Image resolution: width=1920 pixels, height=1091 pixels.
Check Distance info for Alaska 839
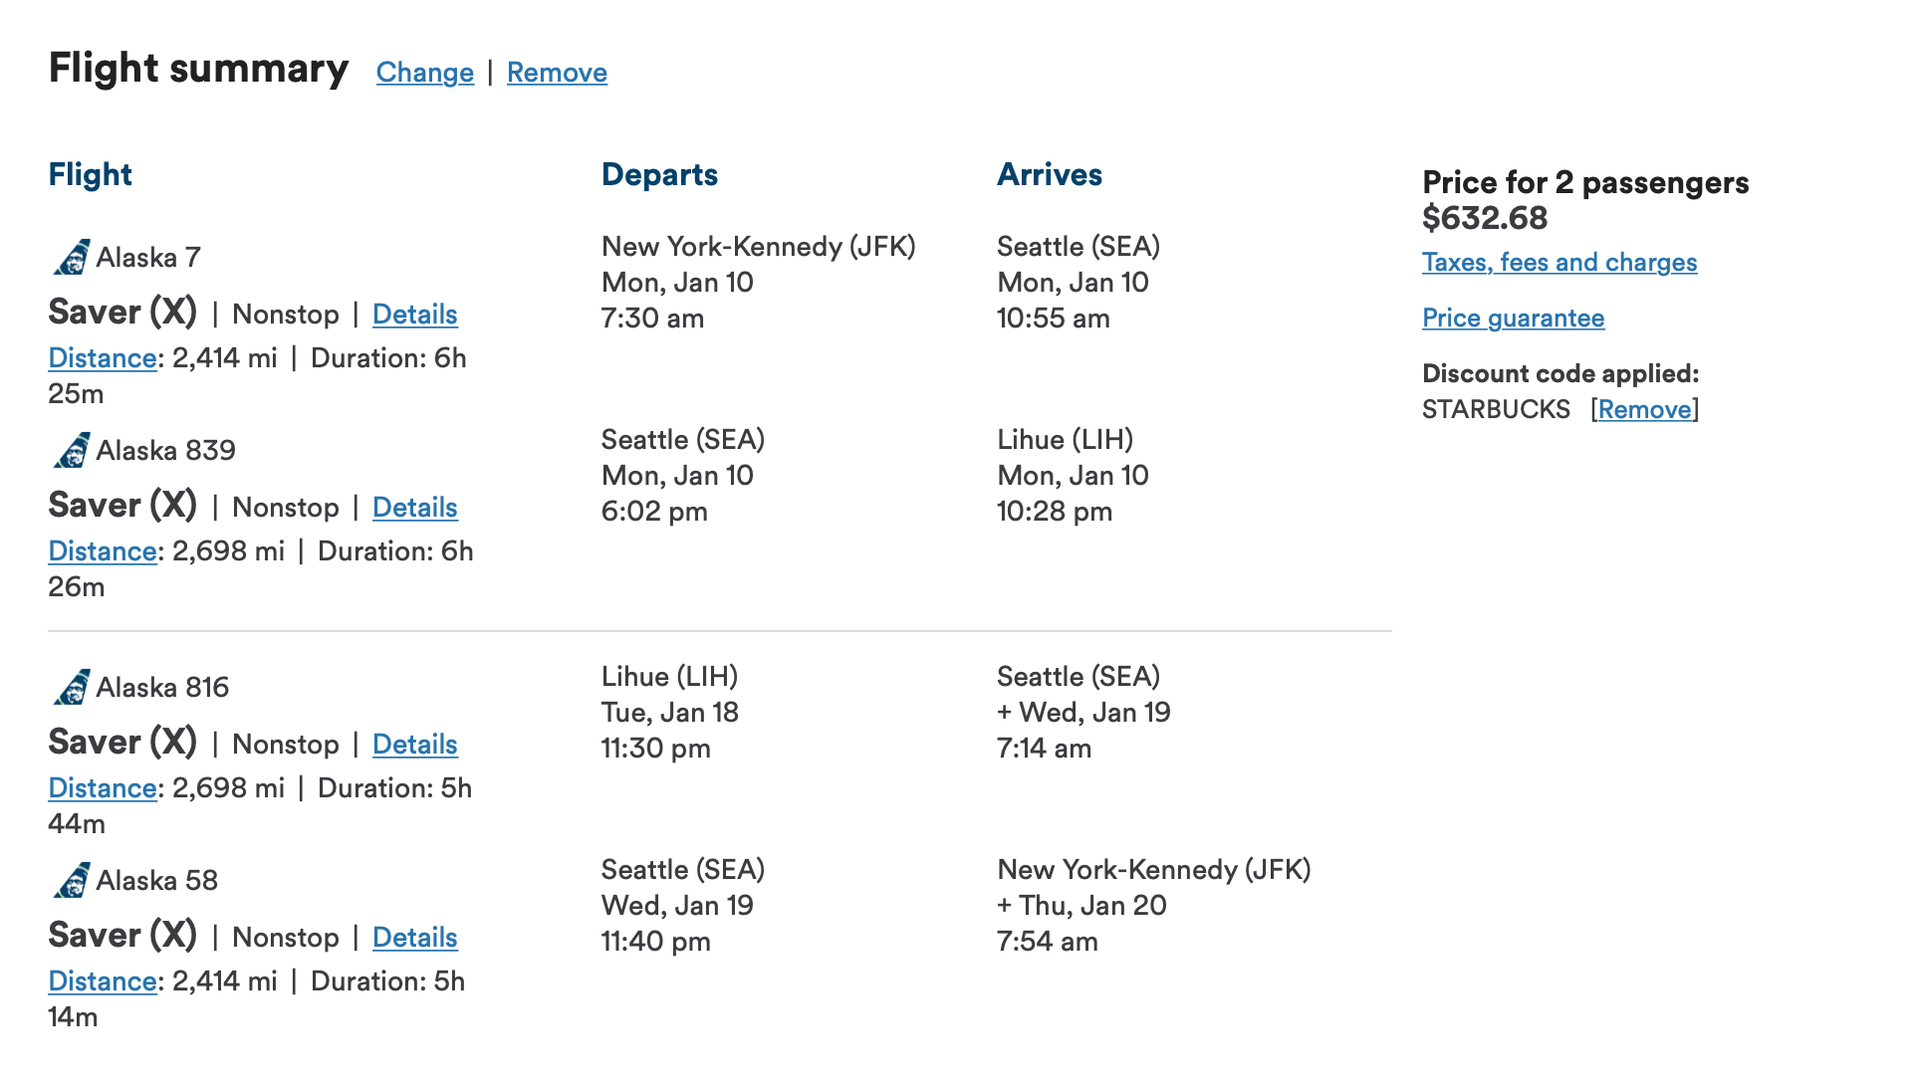[101, 551]
